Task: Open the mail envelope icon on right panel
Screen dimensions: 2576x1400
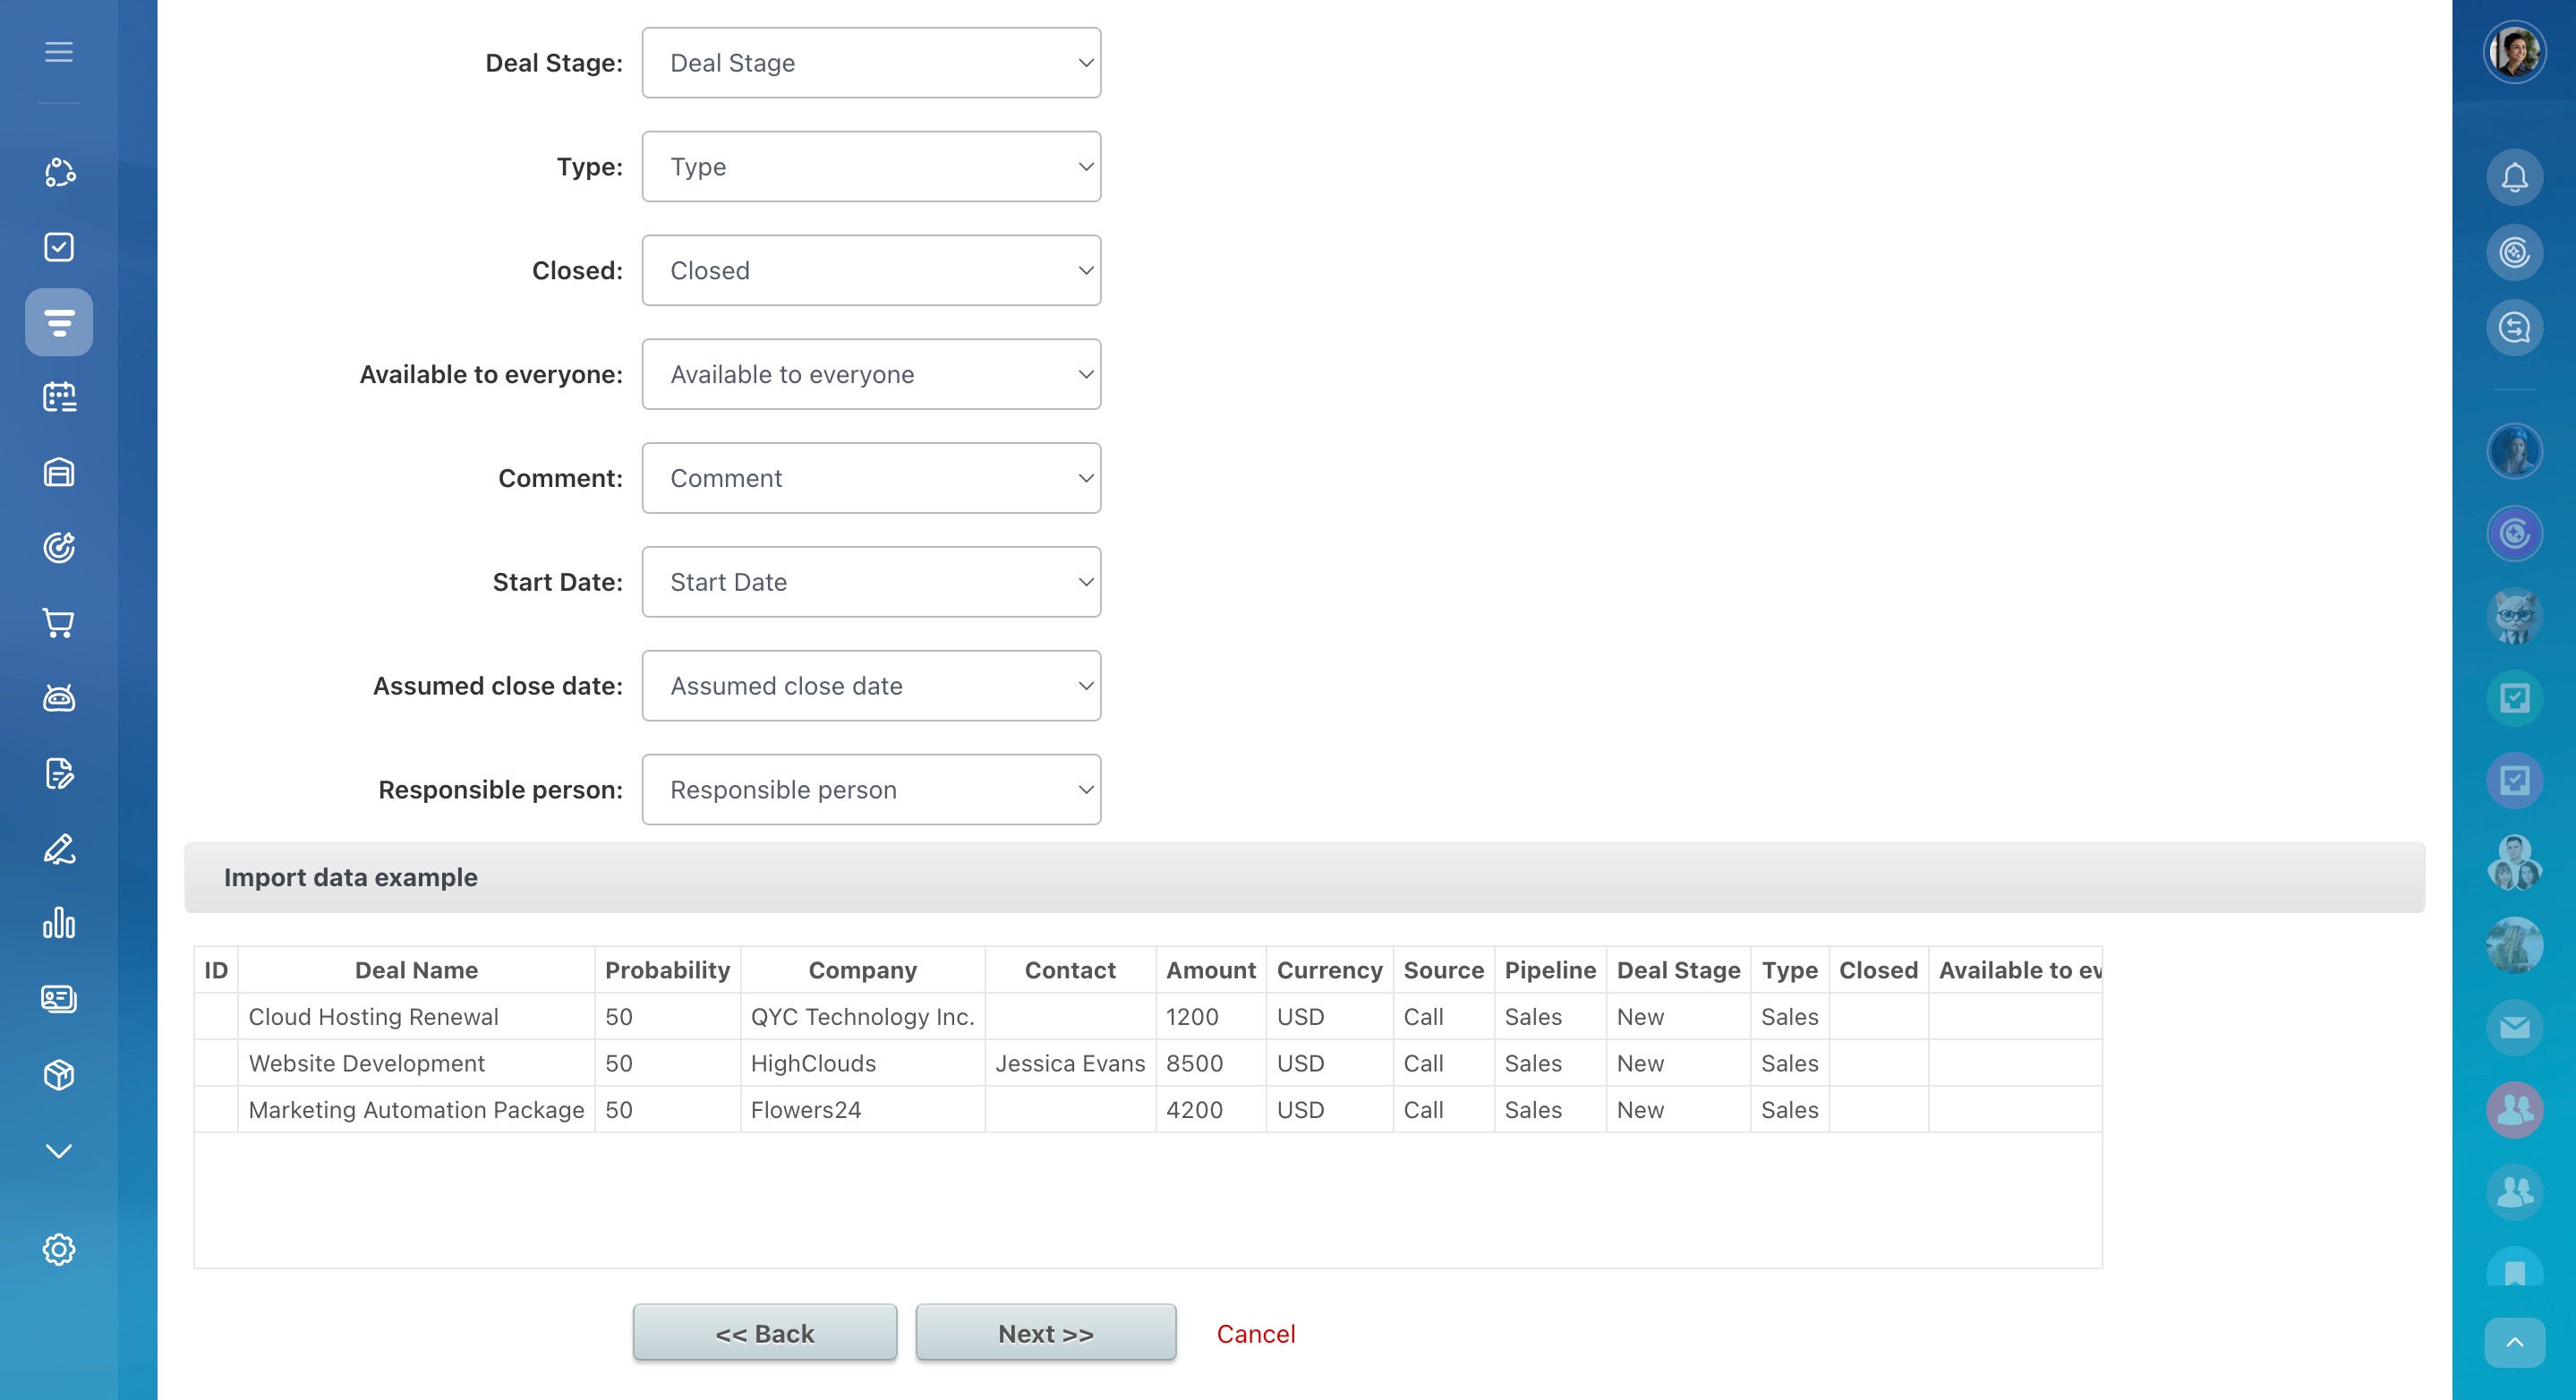Action: (2514, 1027)
